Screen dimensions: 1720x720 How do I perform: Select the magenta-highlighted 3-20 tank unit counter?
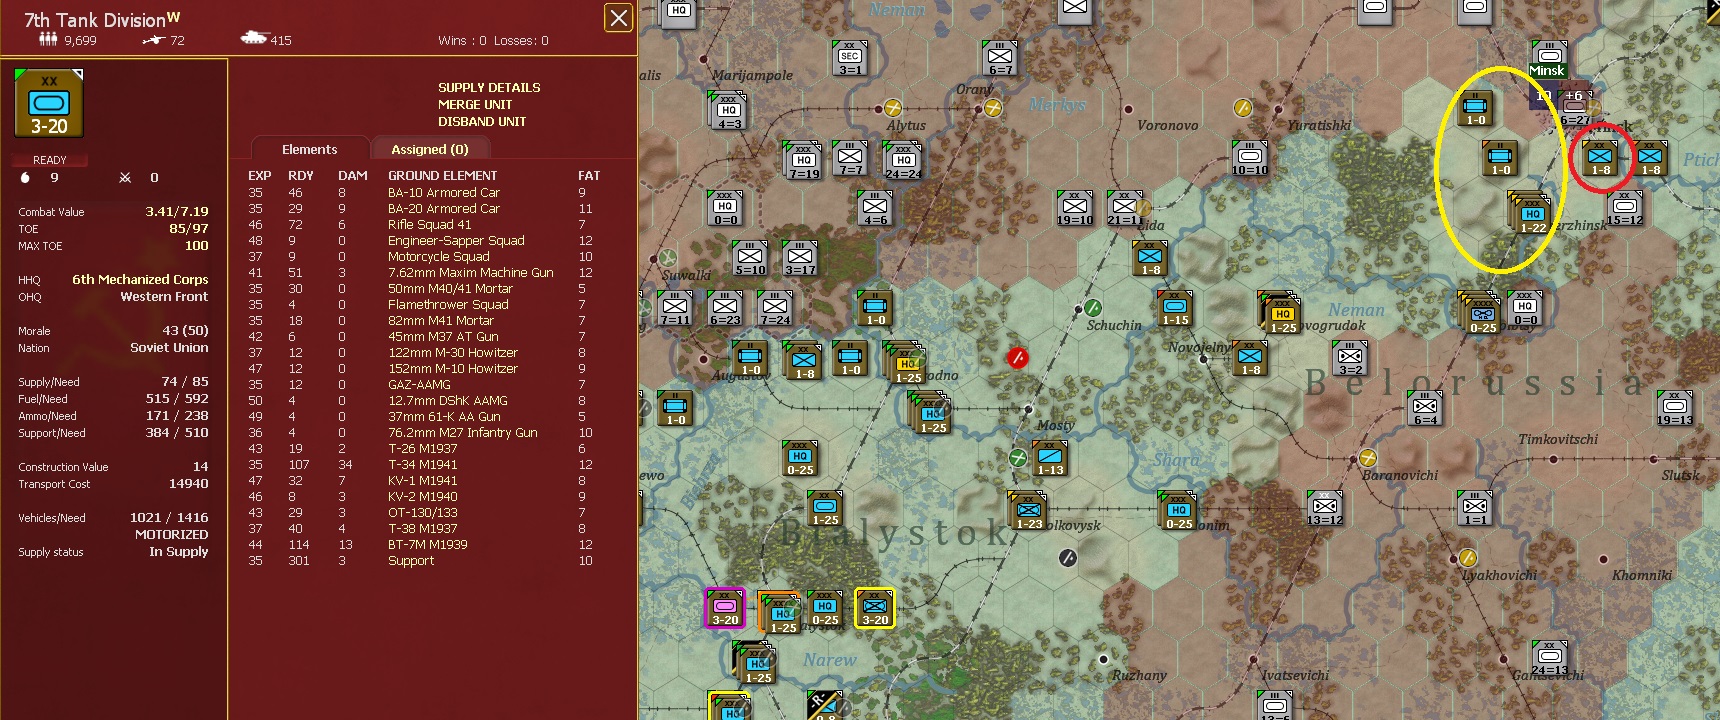point(725,608)
